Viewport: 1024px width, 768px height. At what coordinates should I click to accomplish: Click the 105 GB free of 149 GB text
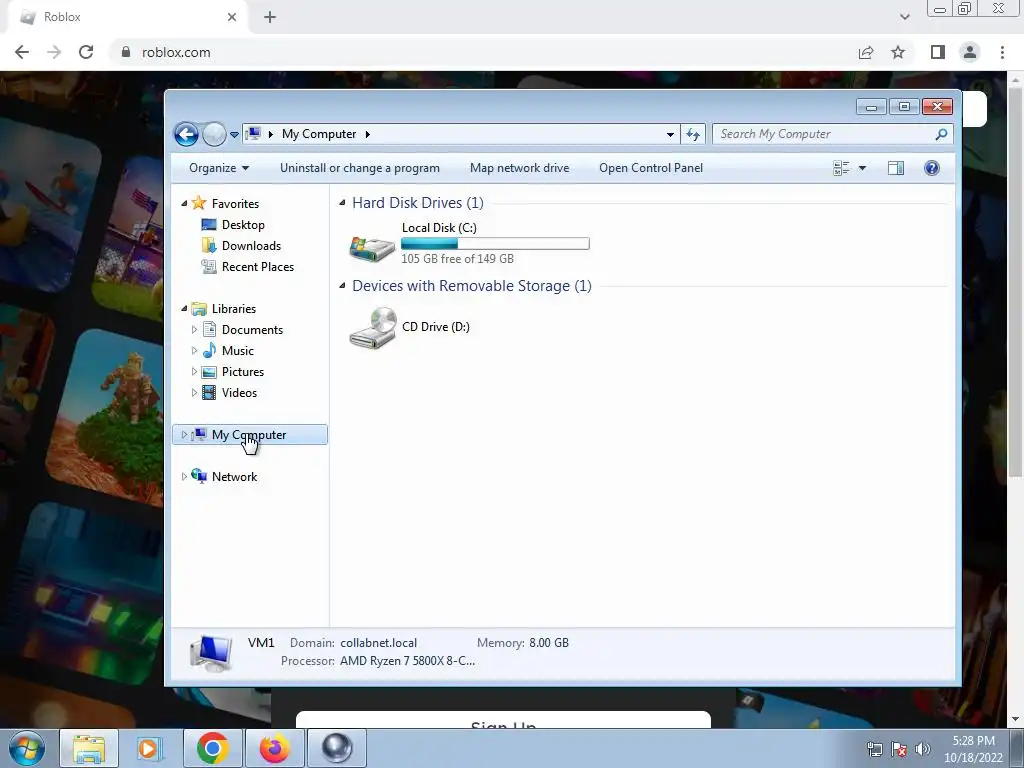point(457,259)
